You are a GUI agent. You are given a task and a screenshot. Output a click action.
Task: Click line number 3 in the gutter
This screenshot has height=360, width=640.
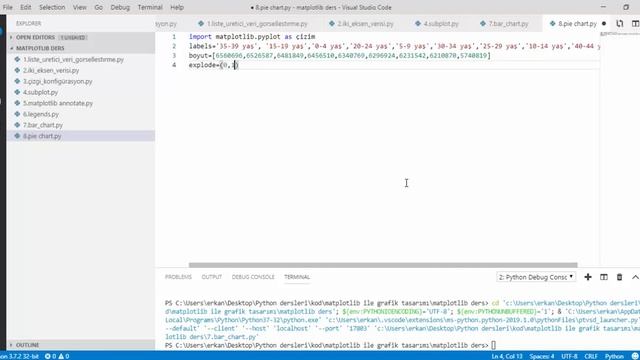tap(174, 56)
